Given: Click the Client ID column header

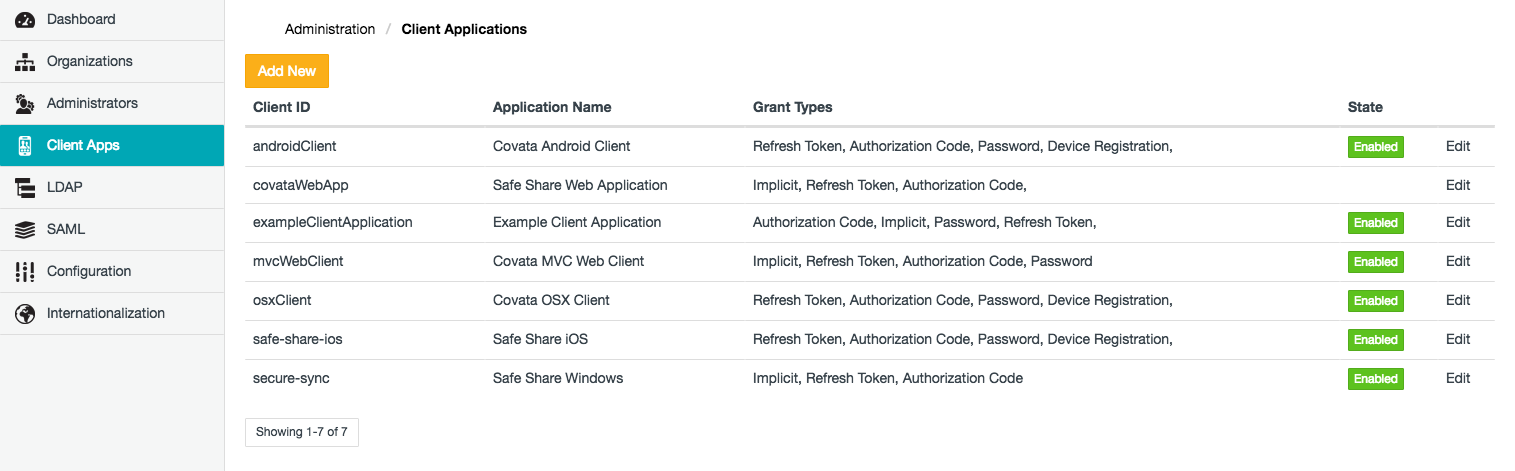Looking at the screenshot, I should pos(288,107).
